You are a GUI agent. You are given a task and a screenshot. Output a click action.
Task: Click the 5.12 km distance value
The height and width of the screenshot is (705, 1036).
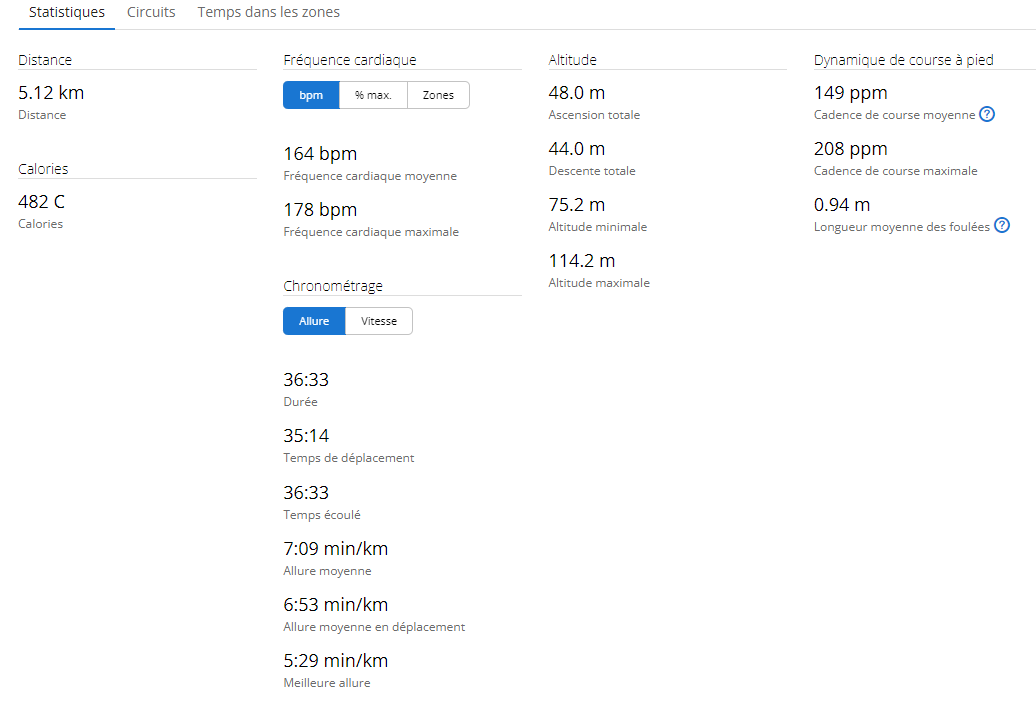pyautogui.click(x=51, y=93)
